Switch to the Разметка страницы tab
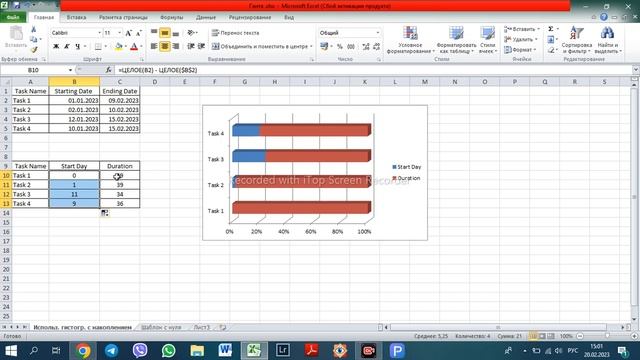The width and height of the screenshot is (640, 360). pyautogui.click(x=123, y=17)
